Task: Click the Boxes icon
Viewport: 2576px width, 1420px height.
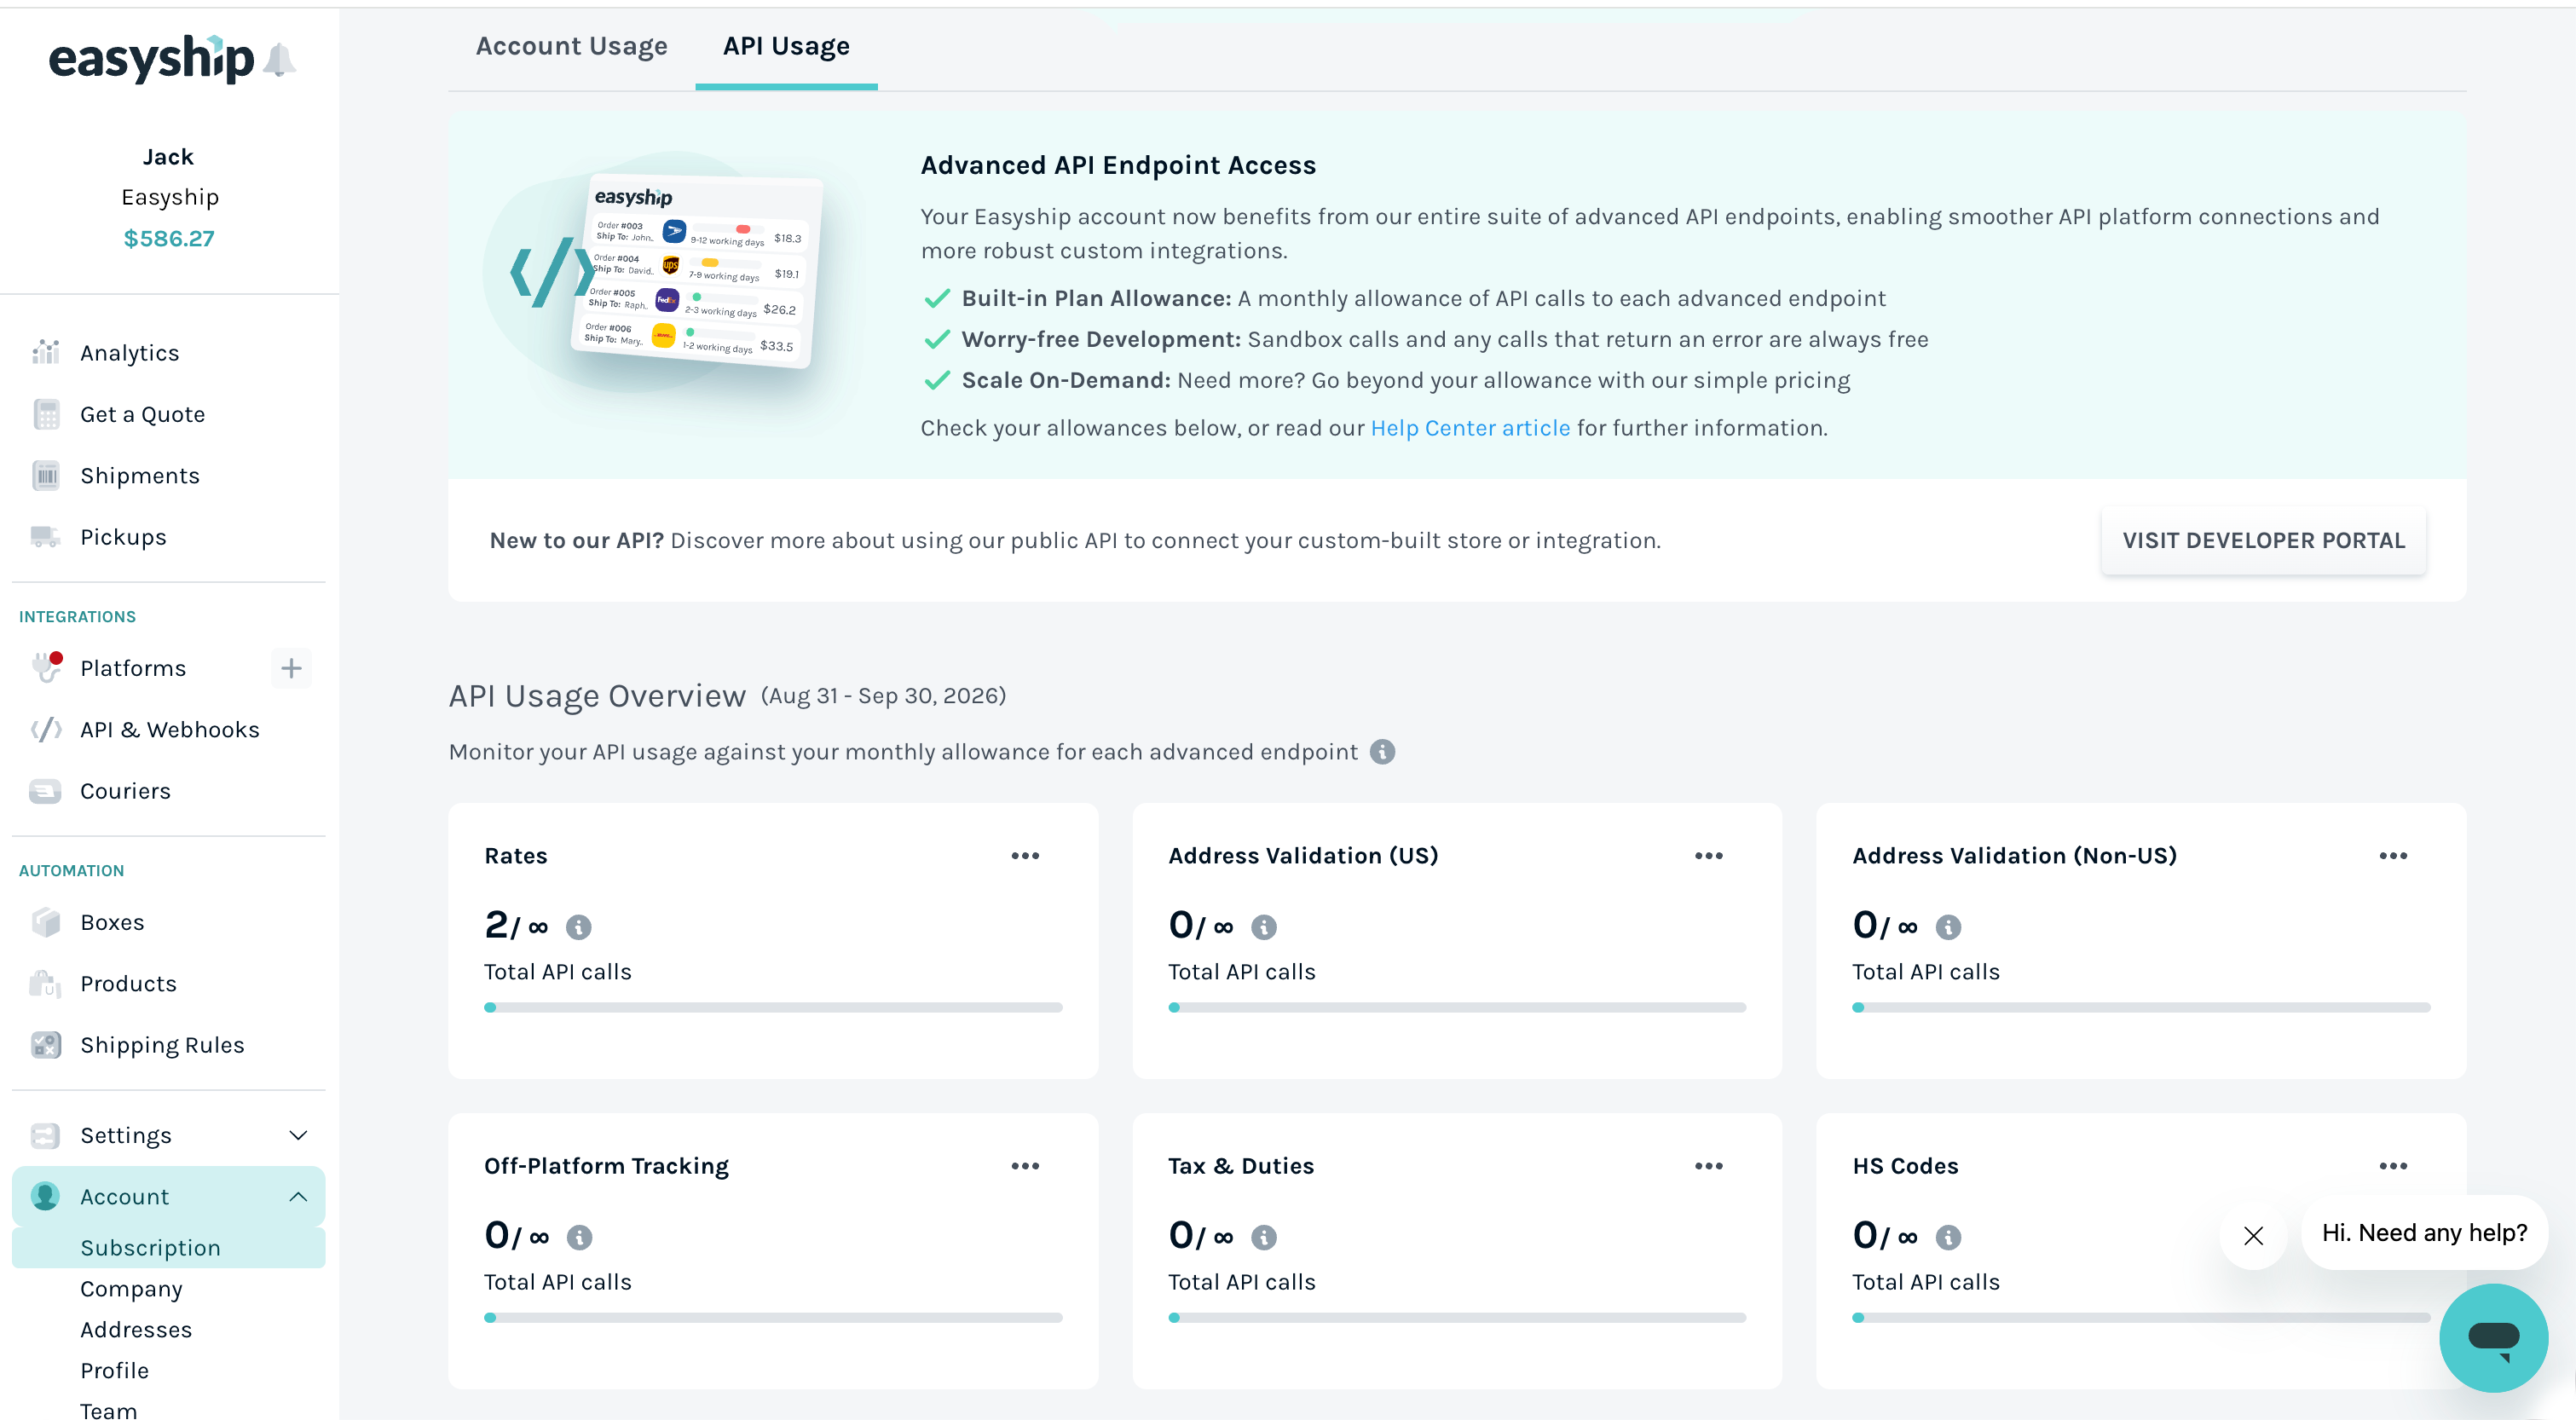Action: coord(46,922)
